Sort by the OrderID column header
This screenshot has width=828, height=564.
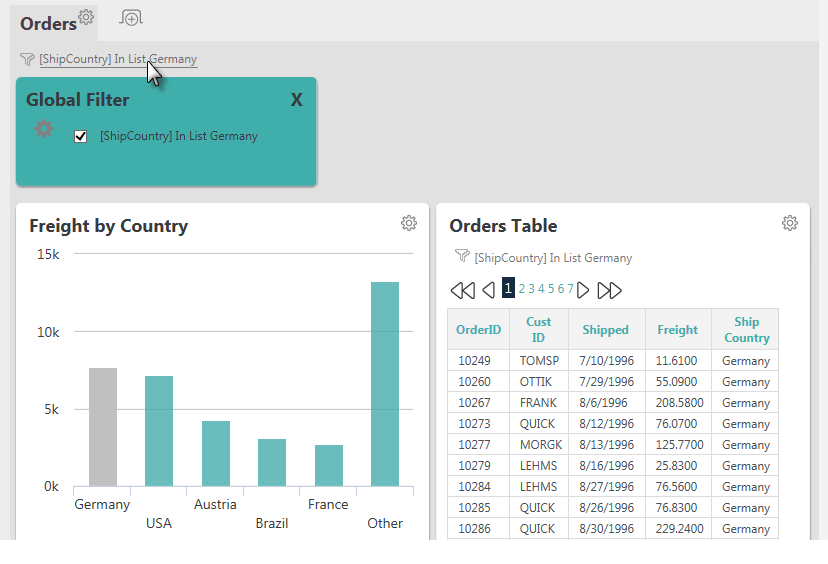(x=478, y=330)
